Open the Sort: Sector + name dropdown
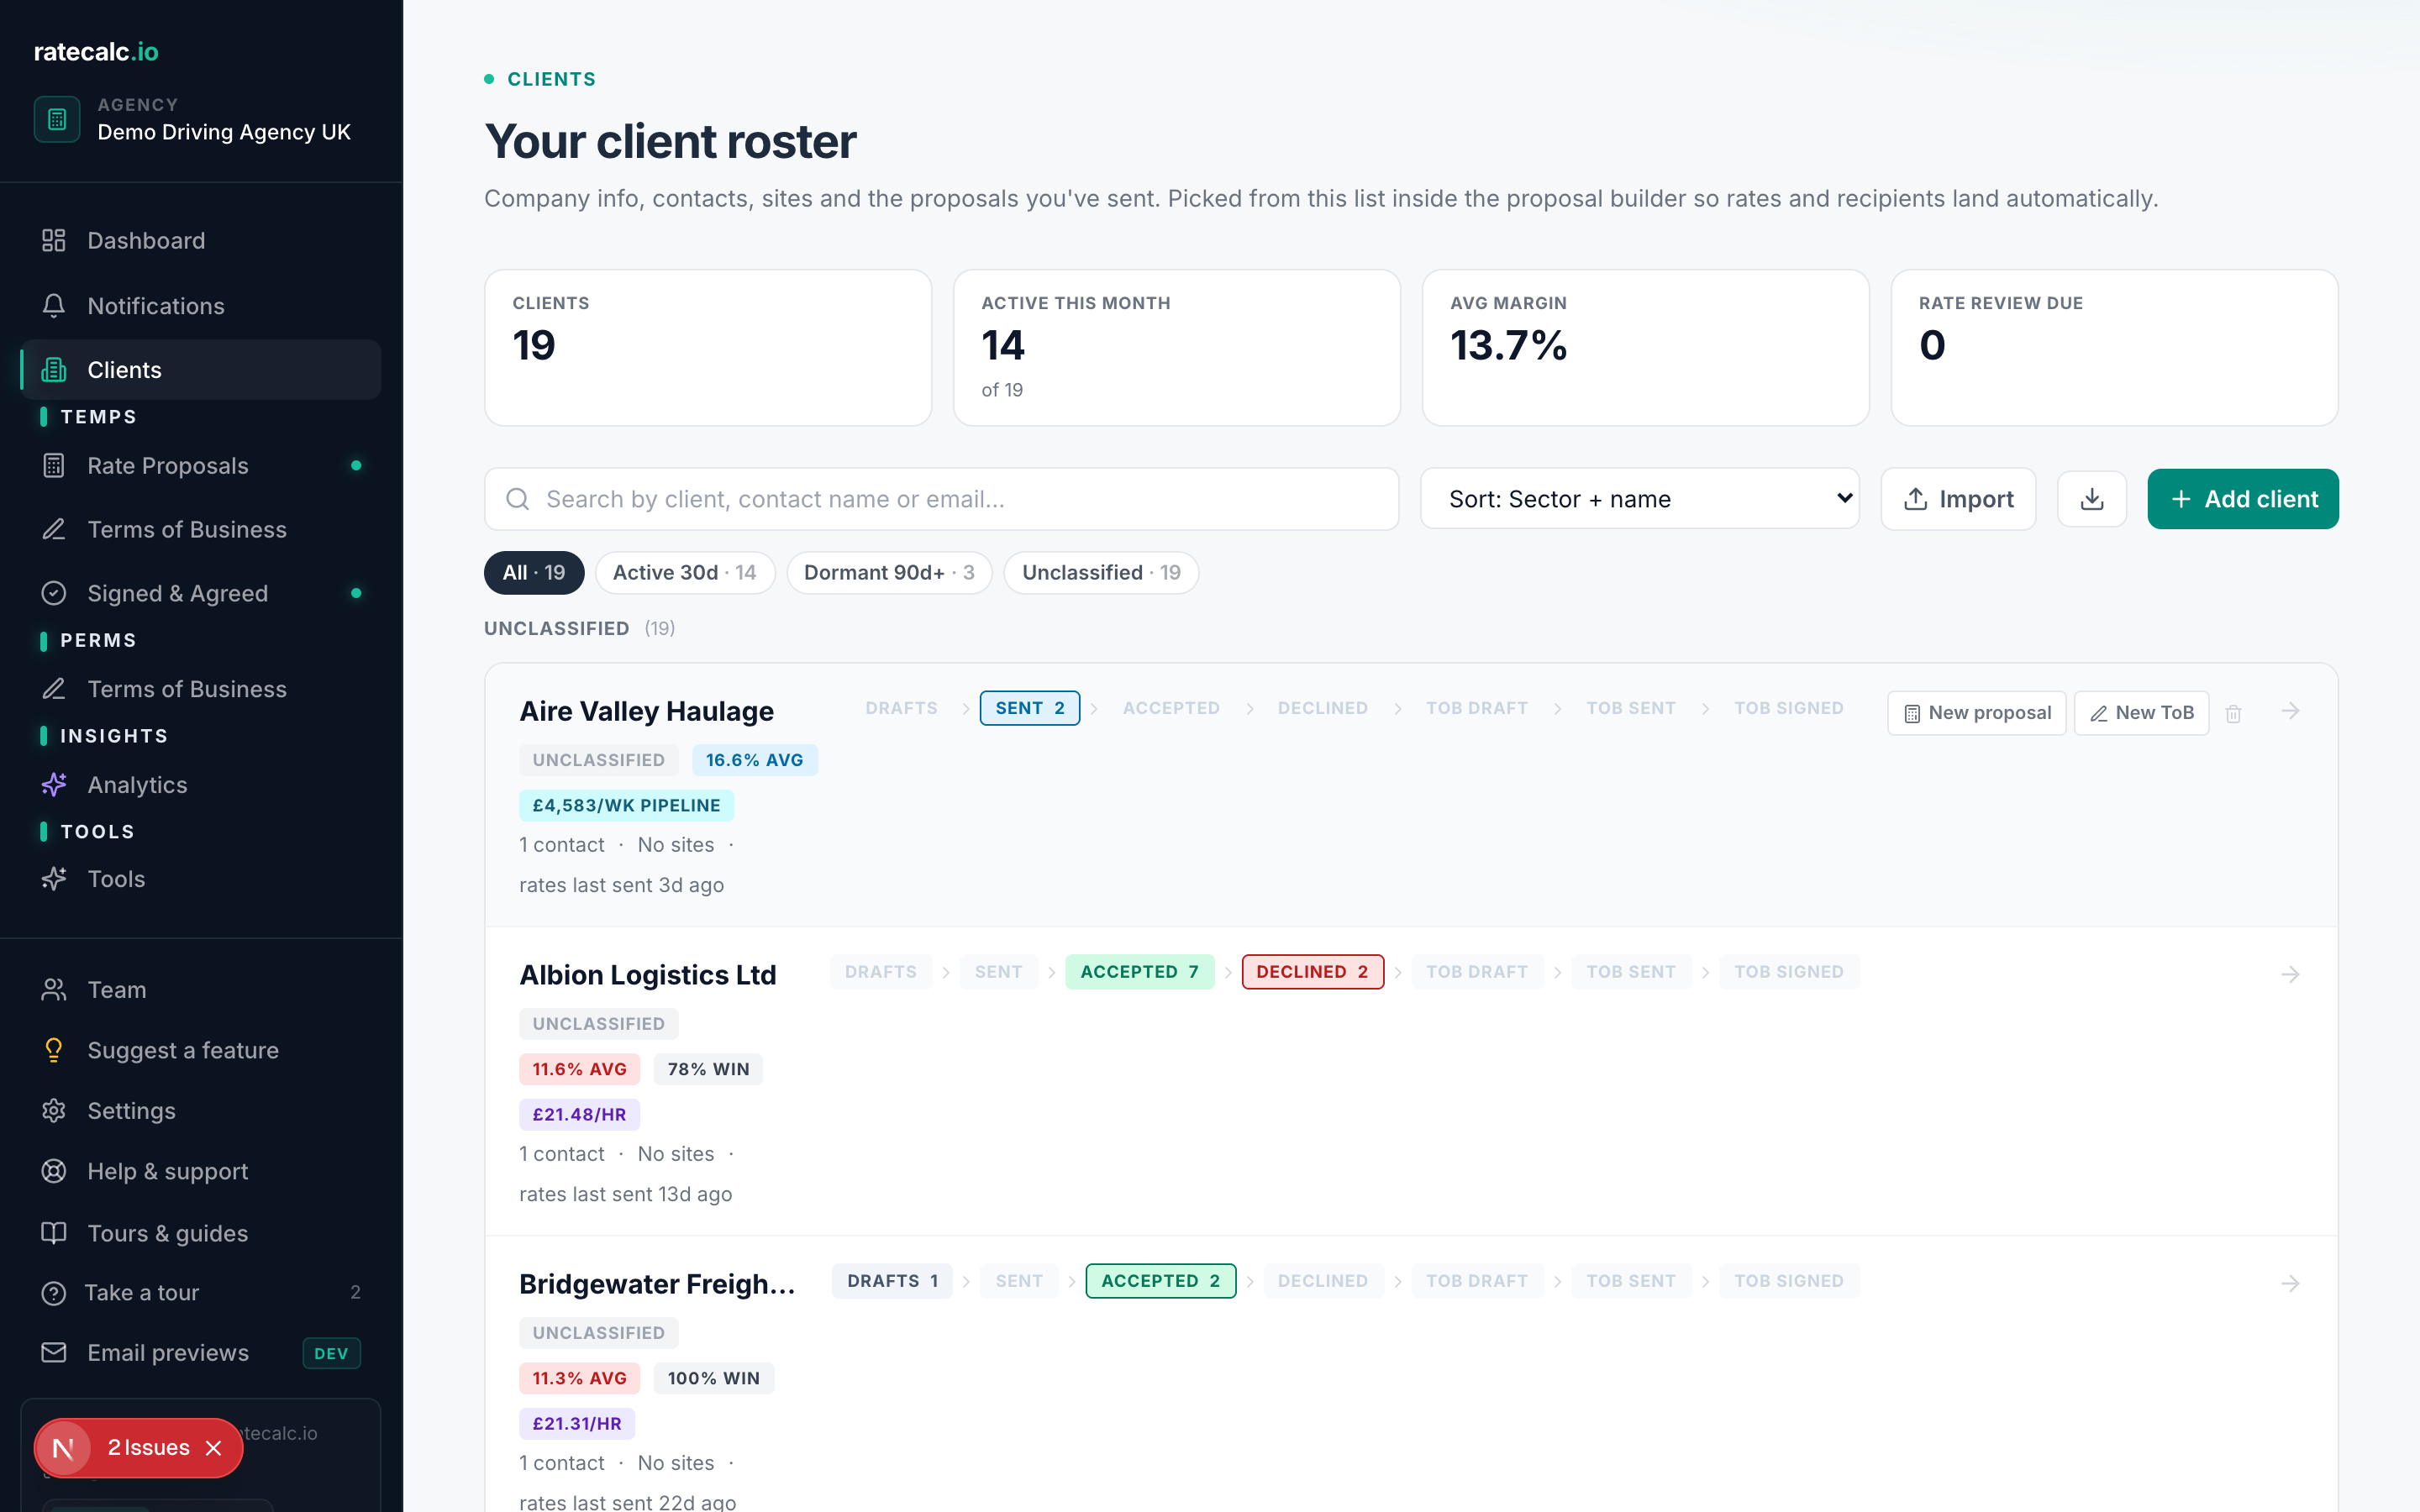The image size is (2420, 1512). tap(1639, 499)
